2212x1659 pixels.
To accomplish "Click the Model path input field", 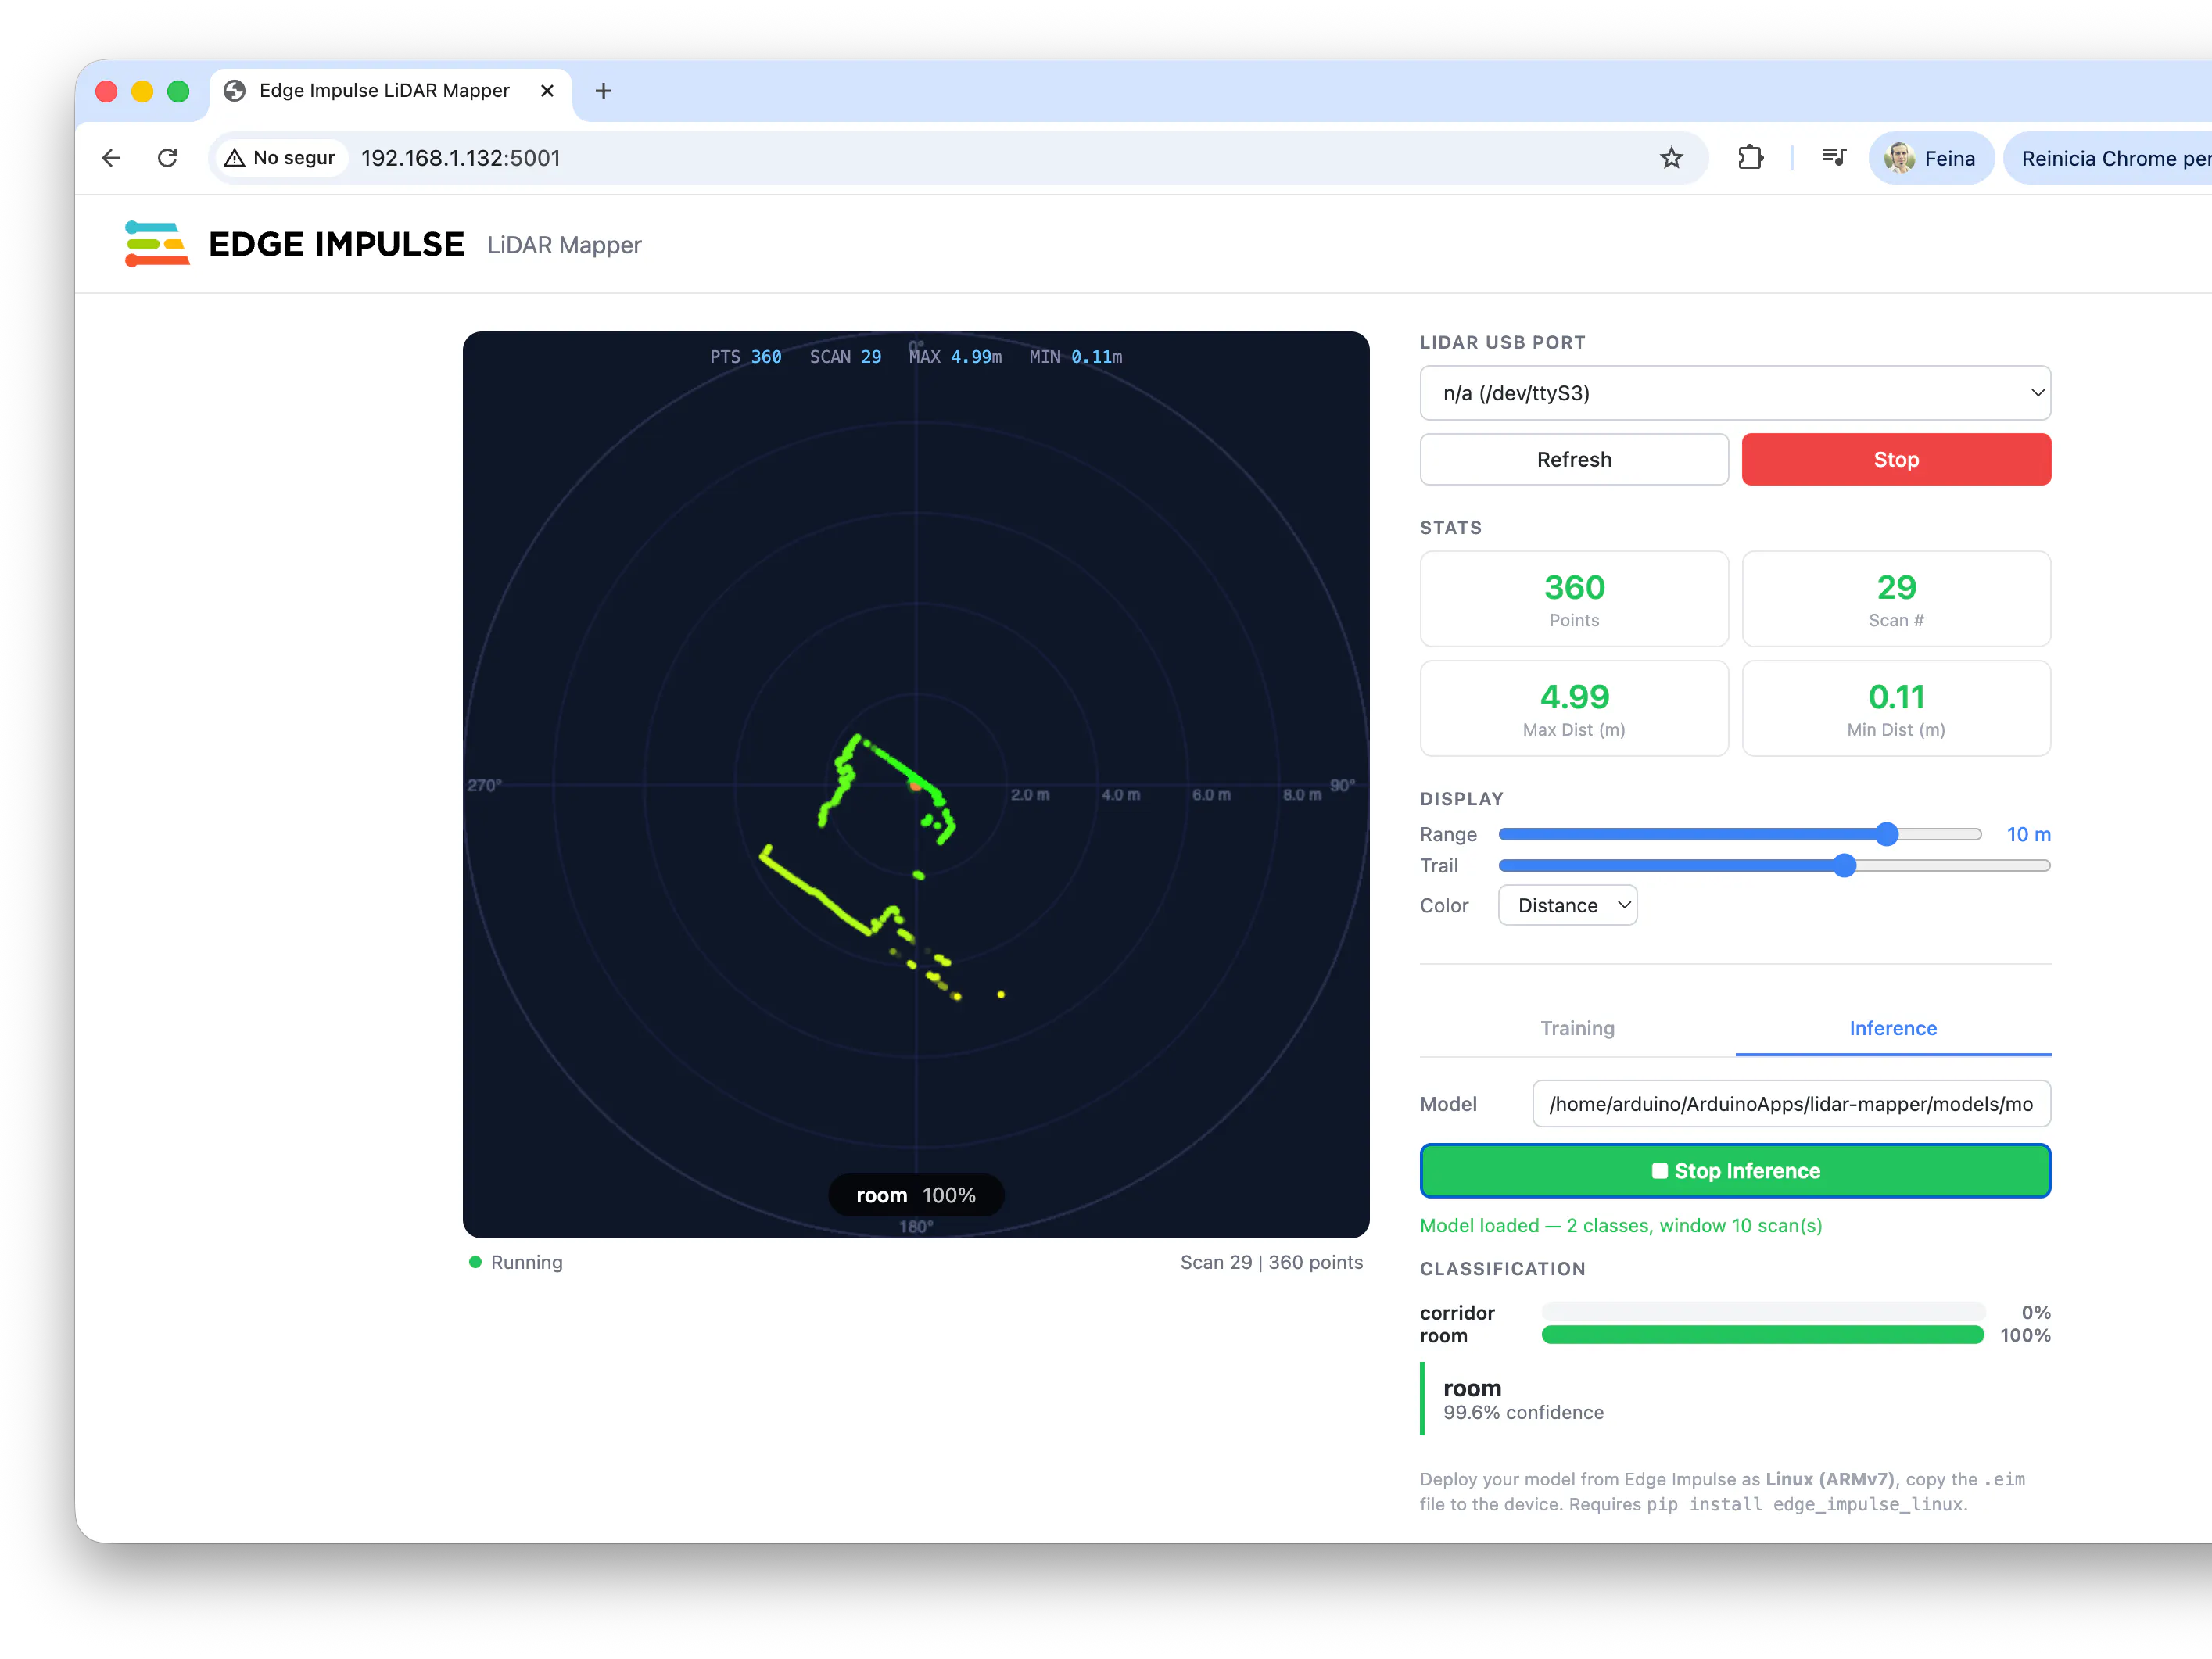I will point(1791,1104).
